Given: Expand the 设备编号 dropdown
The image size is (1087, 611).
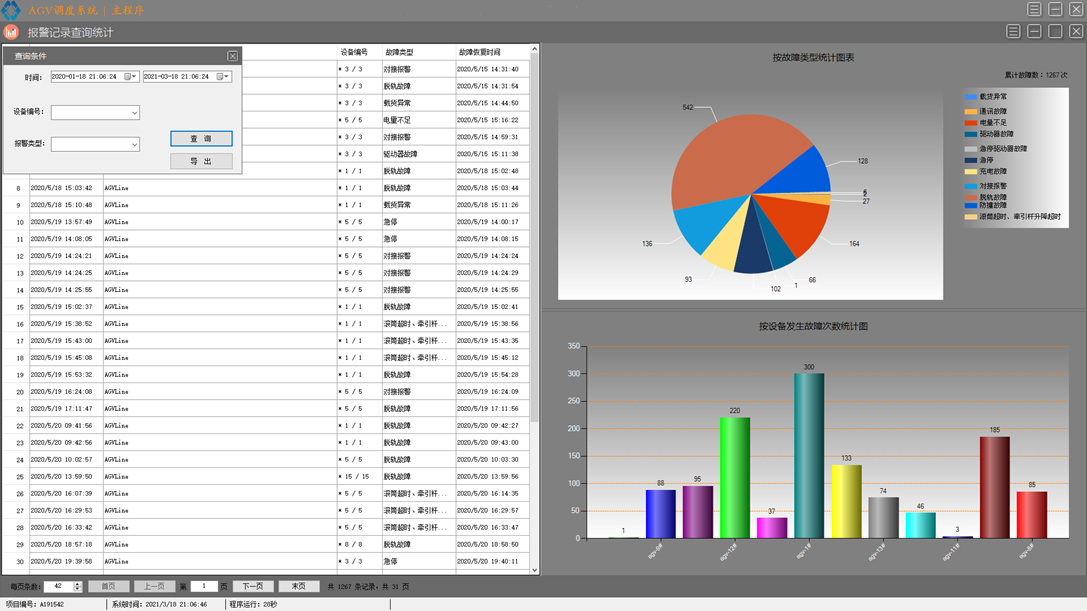Looking at the screenshot, I should click(x=134, y=113).
